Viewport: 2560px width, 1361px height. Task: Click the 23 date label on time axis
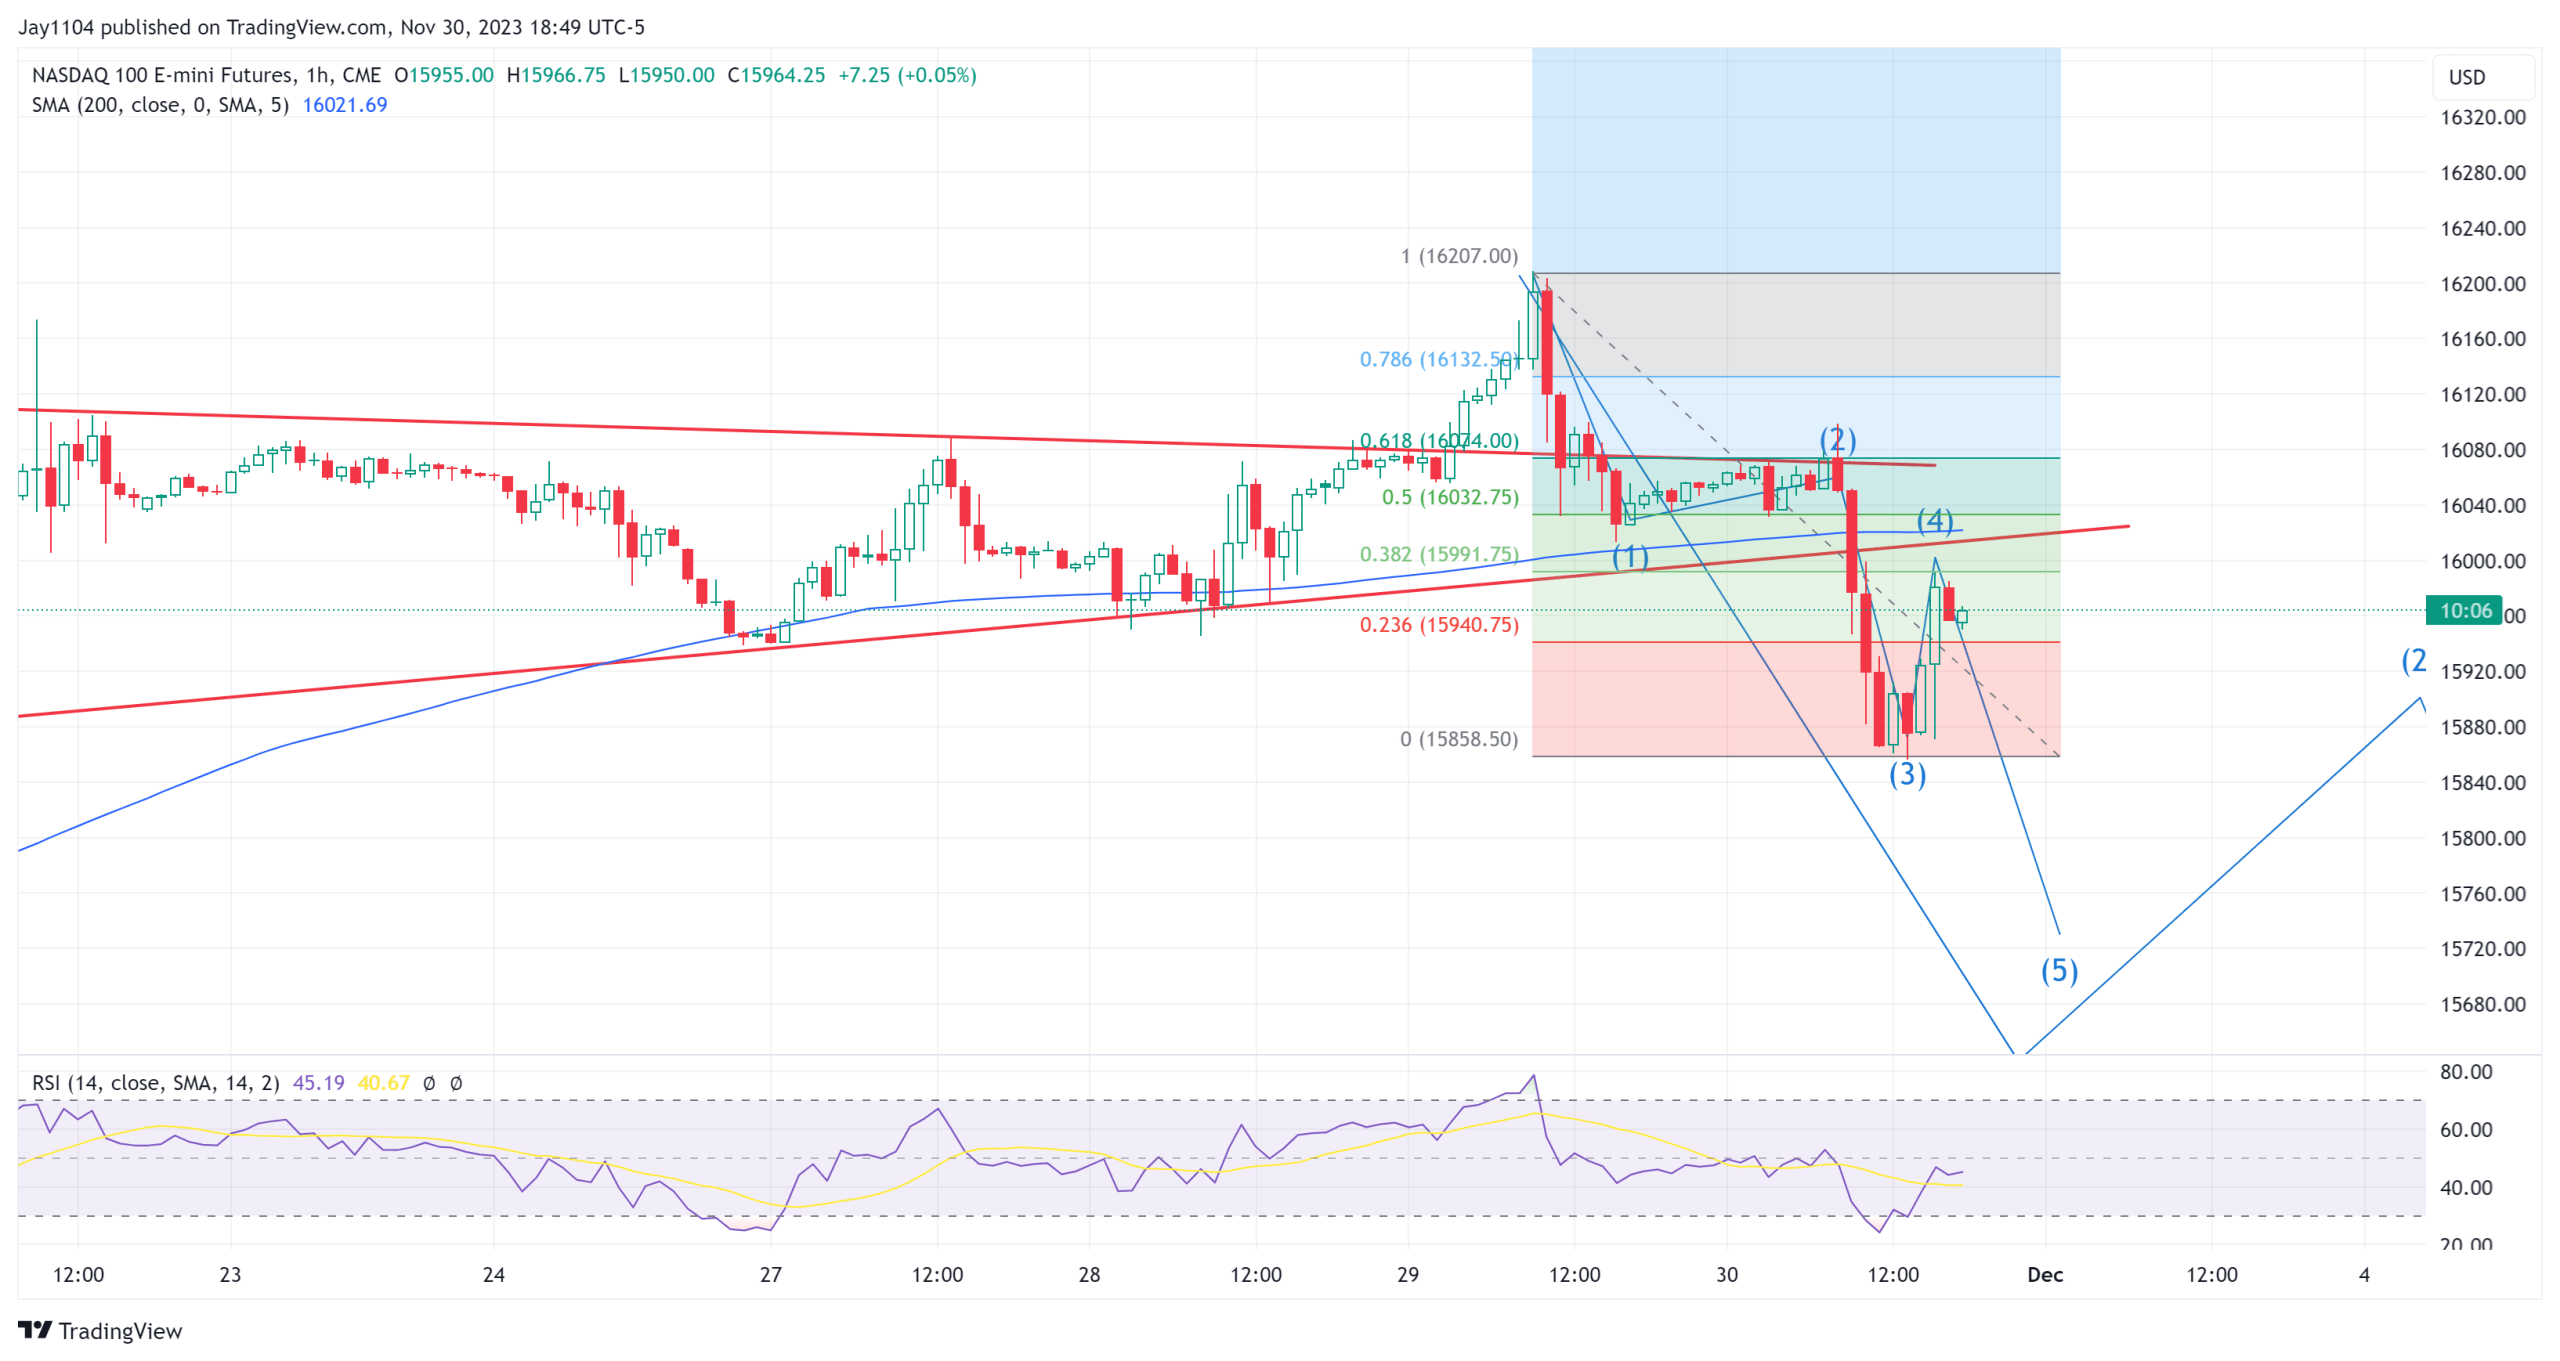(230, 1275)
